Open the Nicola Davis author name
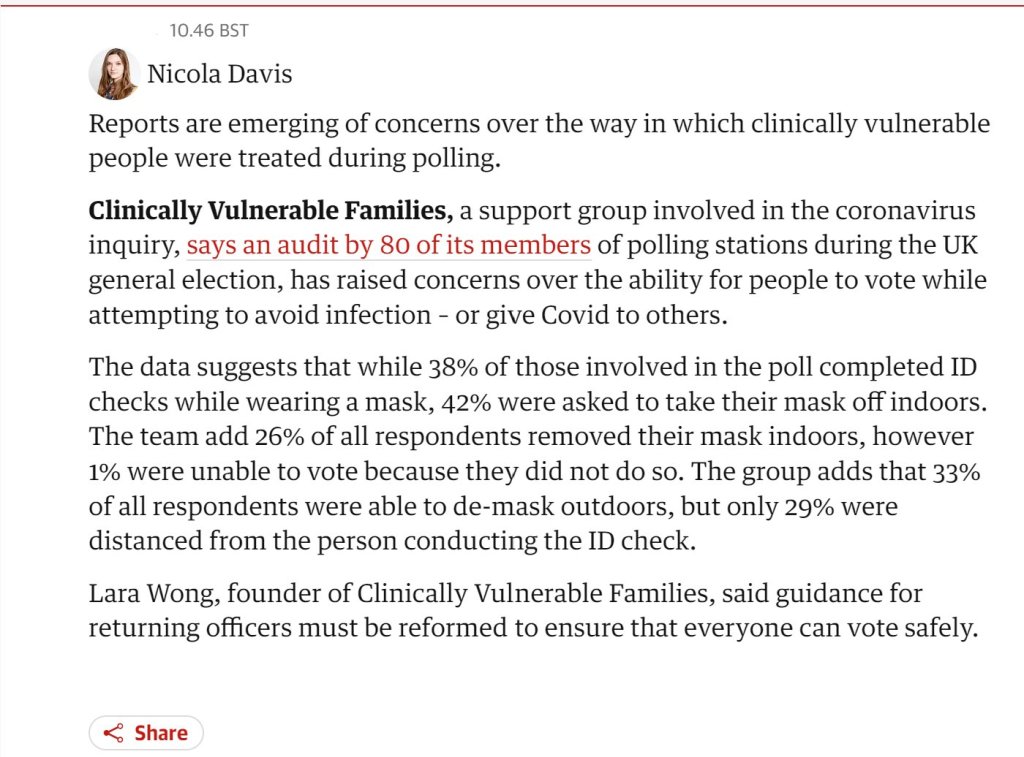Viewport: 1024px width, 757px height. pos(219,74)
